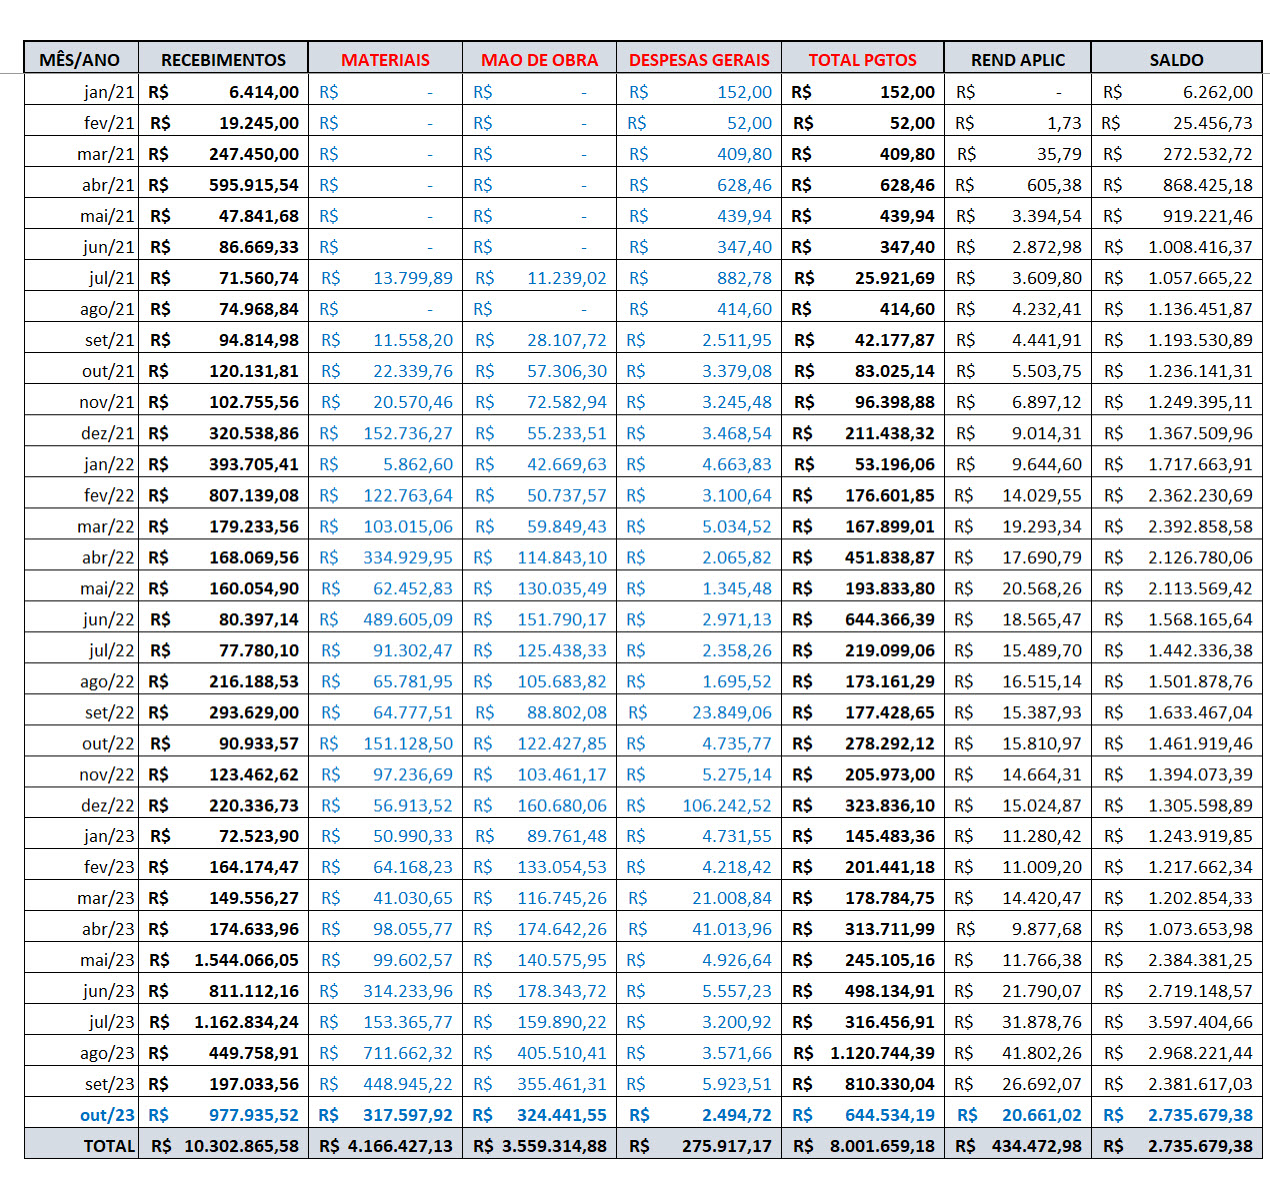Select the SALDO column header
This screenshot has width=1270, height=1190.
(1176, 60)
